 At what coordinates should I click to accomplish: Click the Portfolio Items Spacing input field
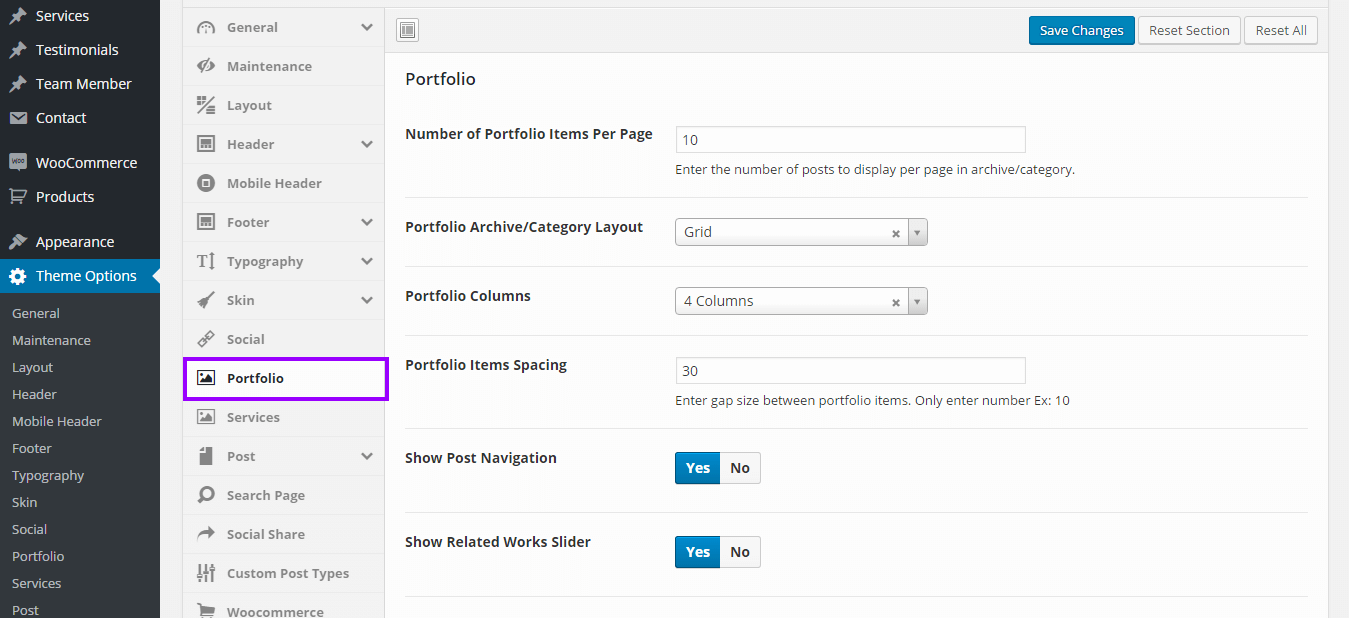[850, 371]
